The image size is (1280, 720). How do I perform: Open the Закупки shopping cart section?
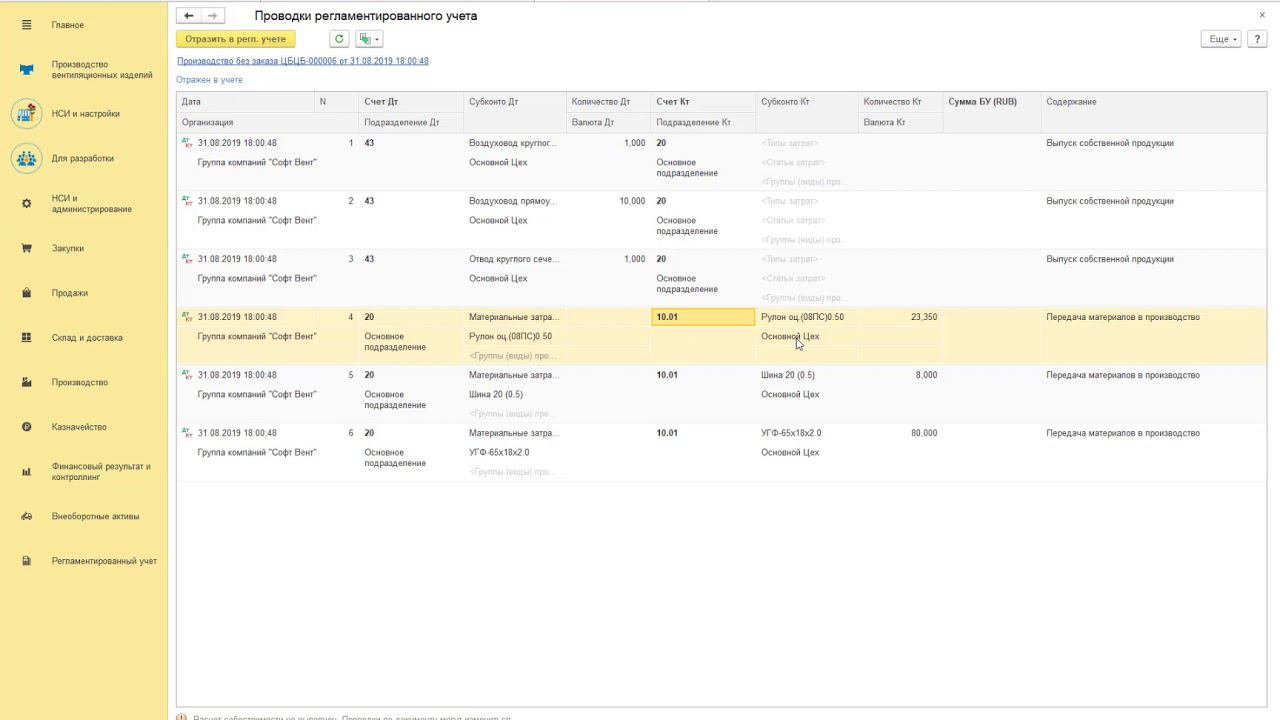tap(27, 248)
